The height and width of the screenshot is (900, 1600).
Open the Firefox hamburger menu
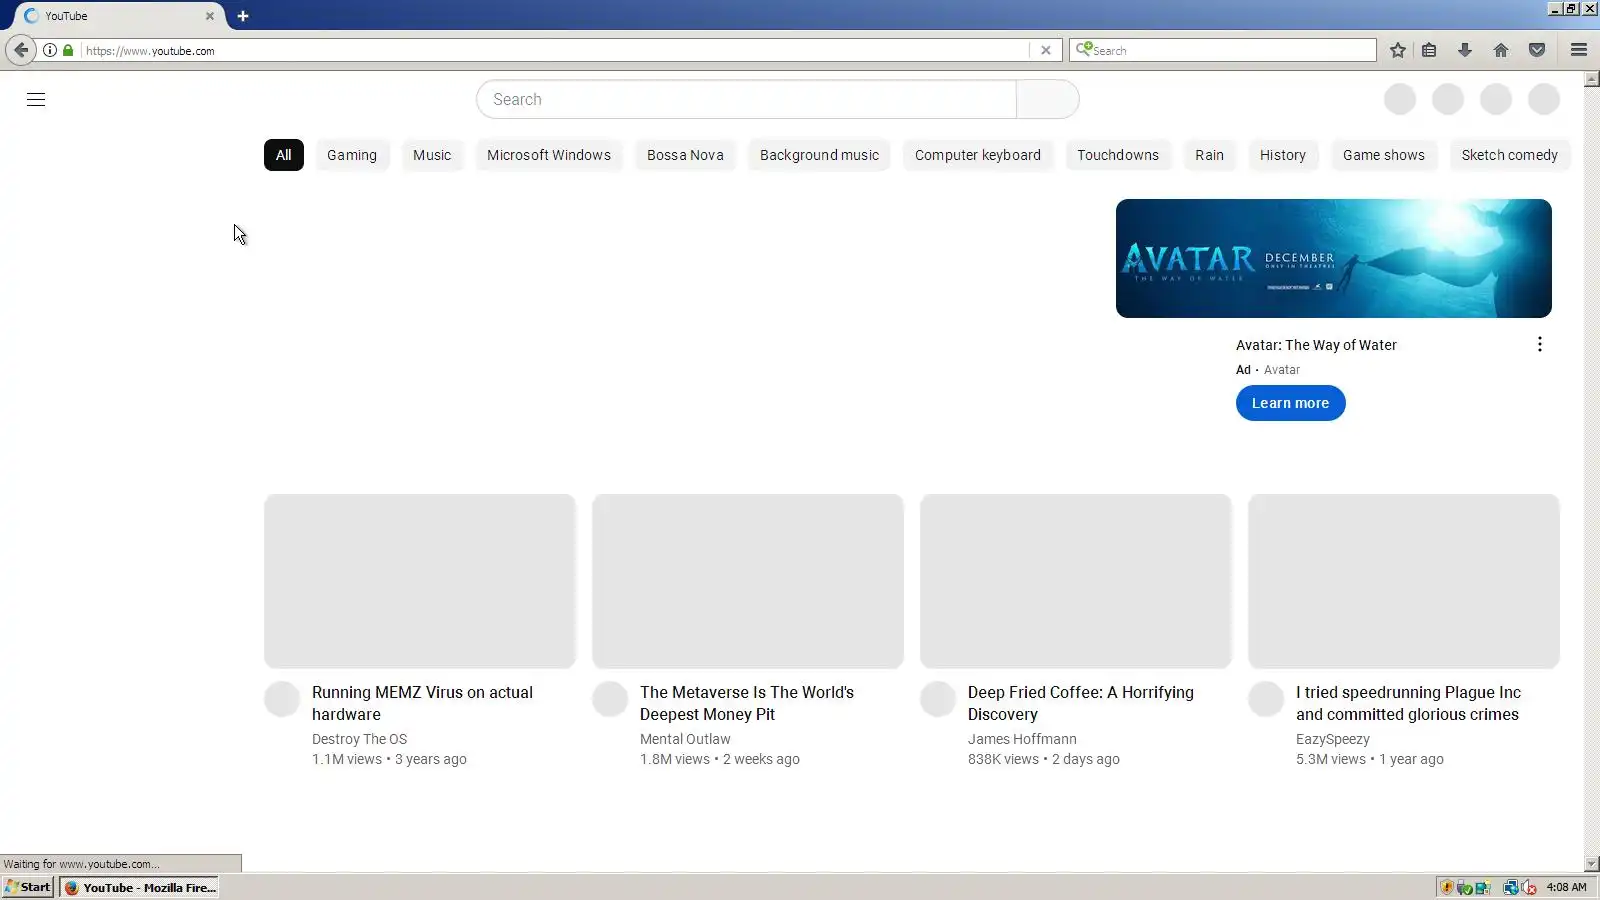click(x=1579, y=50)
